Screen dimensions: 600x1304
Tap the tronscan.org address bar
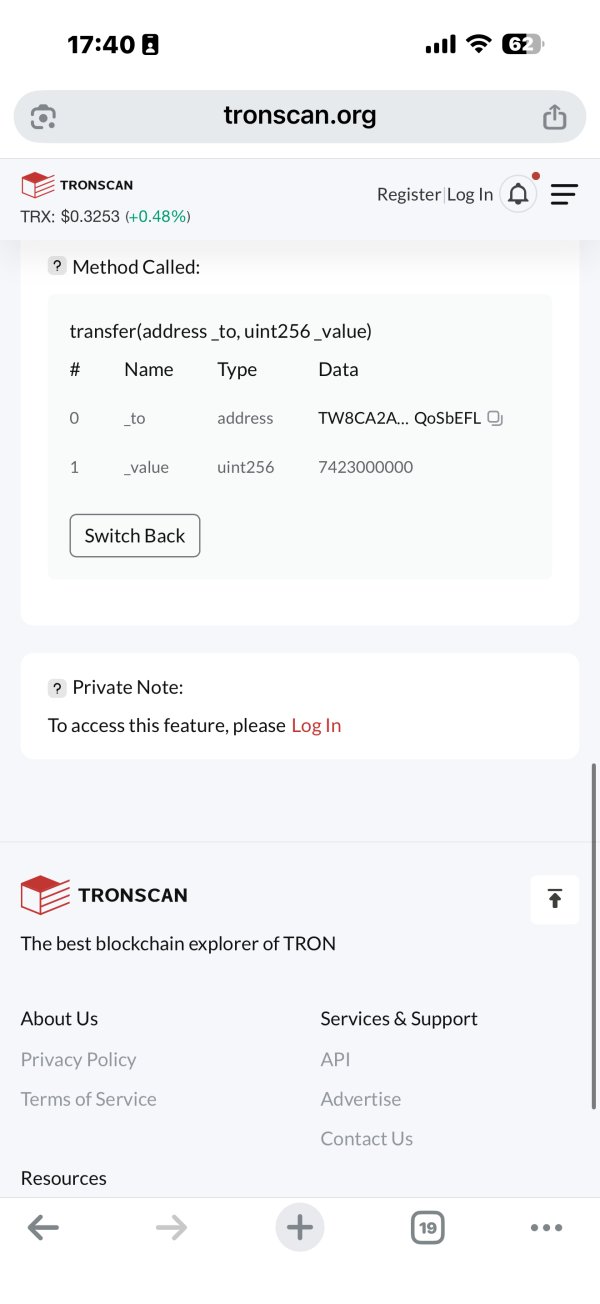point(300,117)
